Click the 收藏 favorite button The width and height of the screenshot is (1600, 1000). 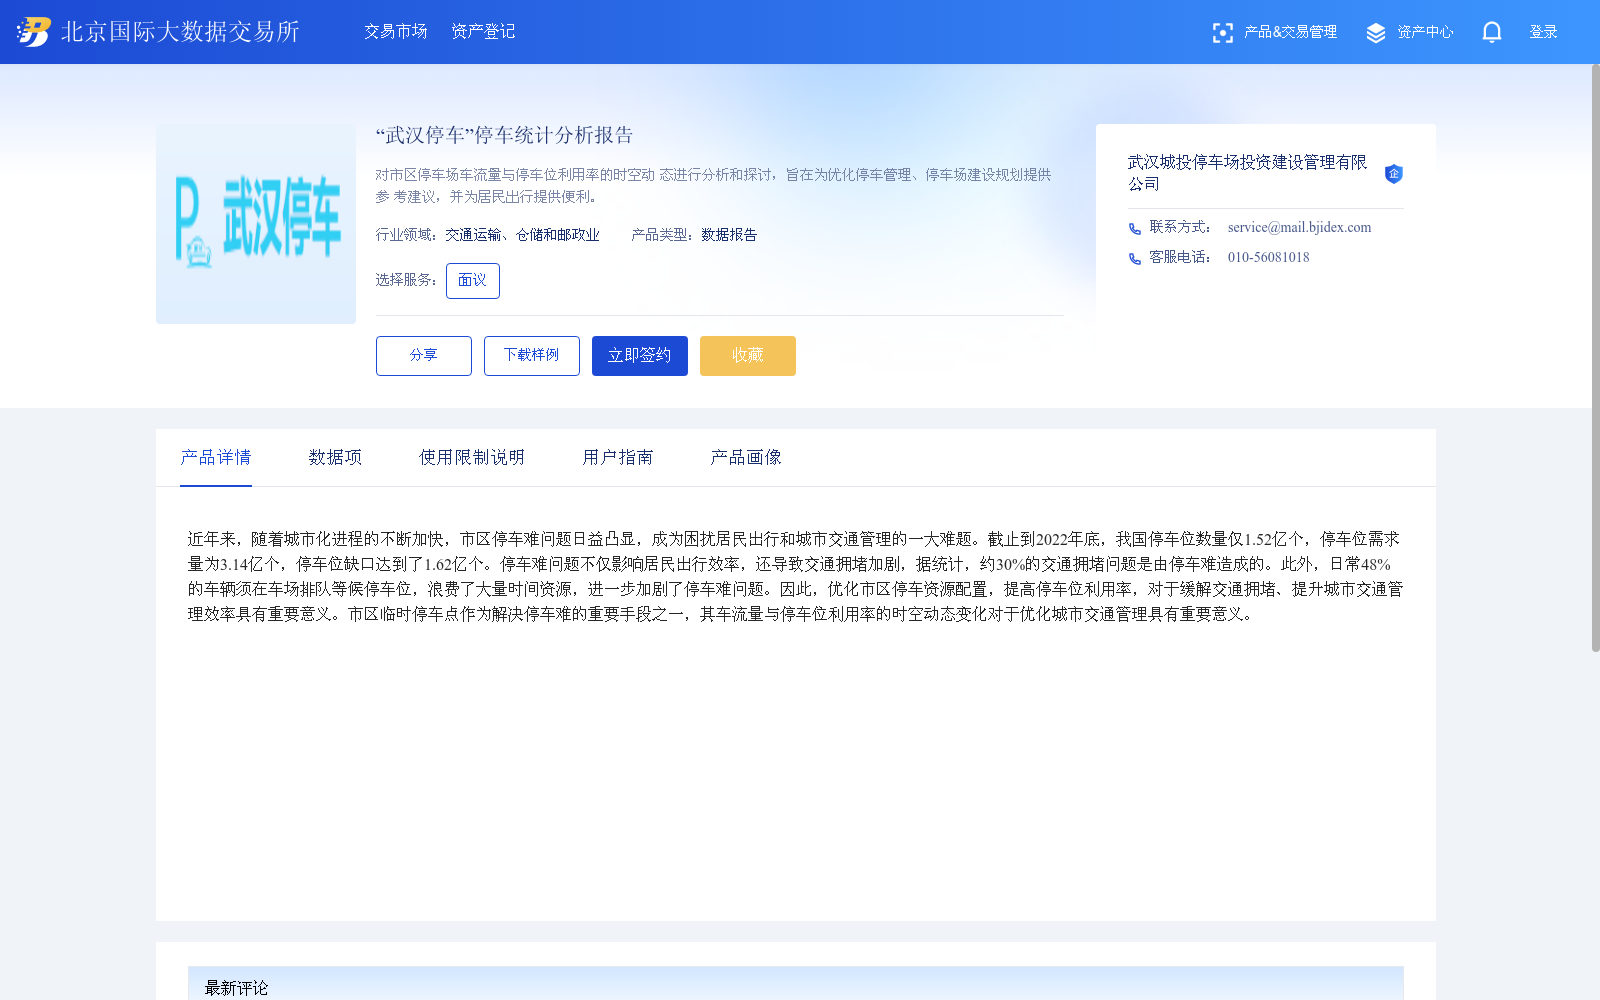point(748,356)
